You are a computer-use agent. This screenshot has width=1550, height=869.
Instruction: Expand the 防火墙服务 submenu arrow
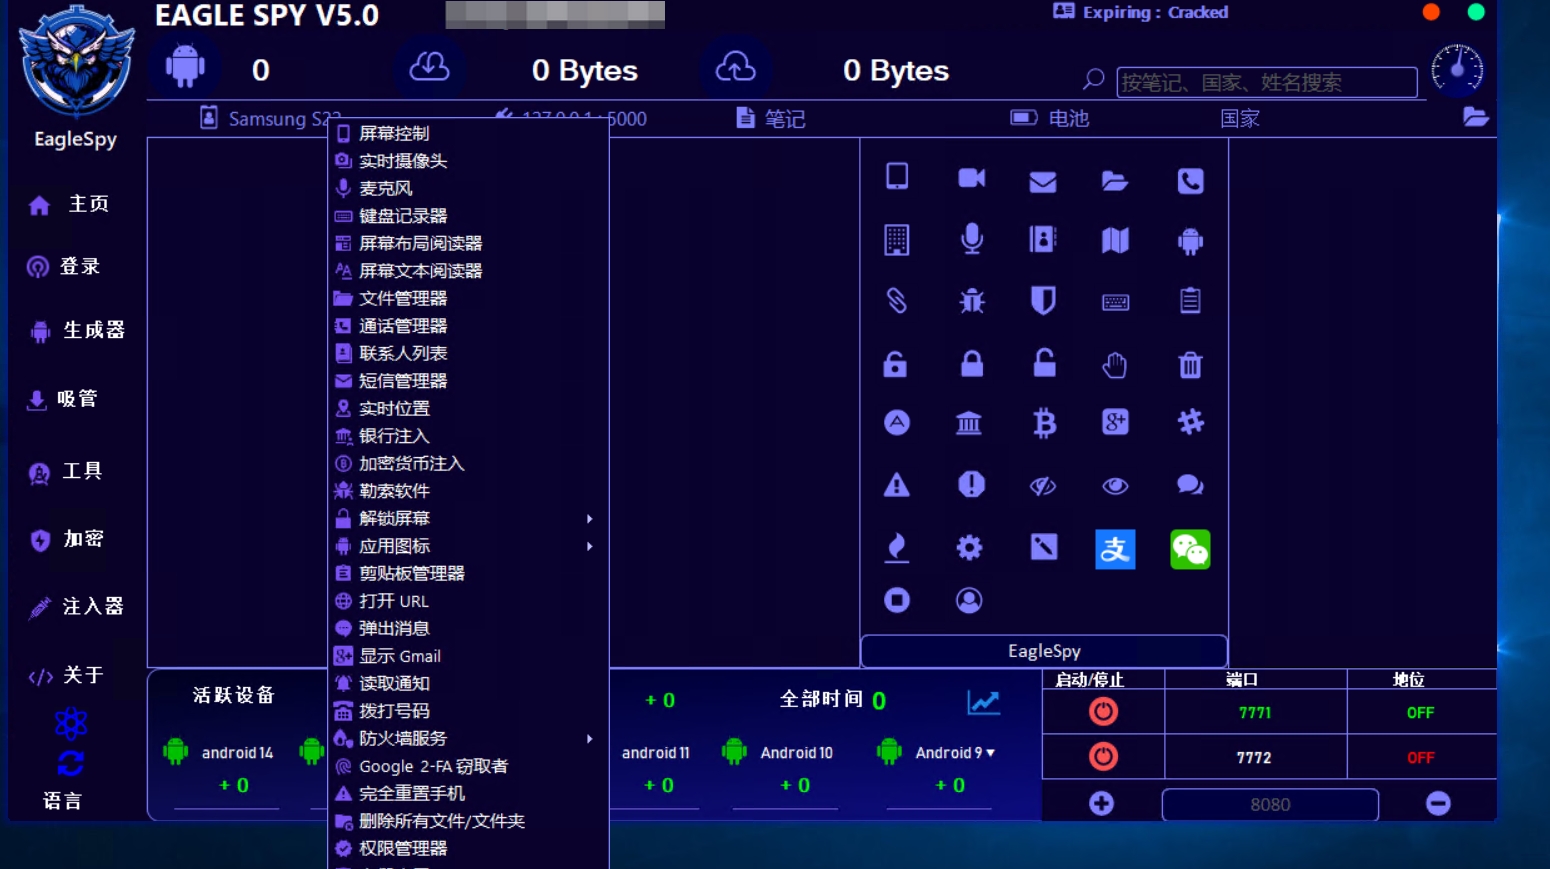pyautogui.click(x=590, y=739)
